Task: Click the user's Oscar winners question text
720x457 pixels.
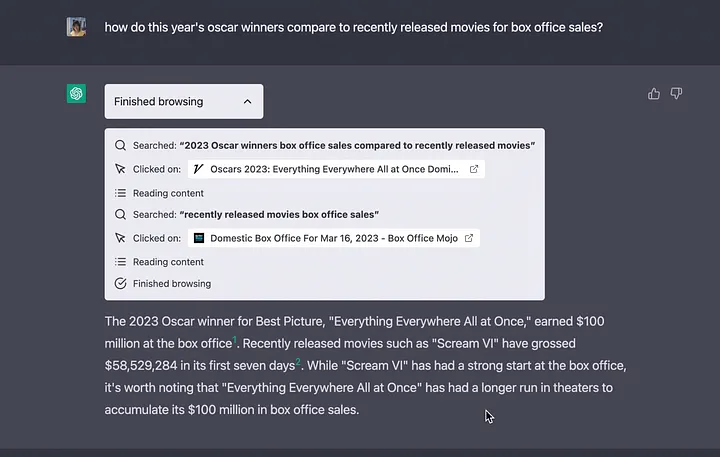Action: pos(353,27)
